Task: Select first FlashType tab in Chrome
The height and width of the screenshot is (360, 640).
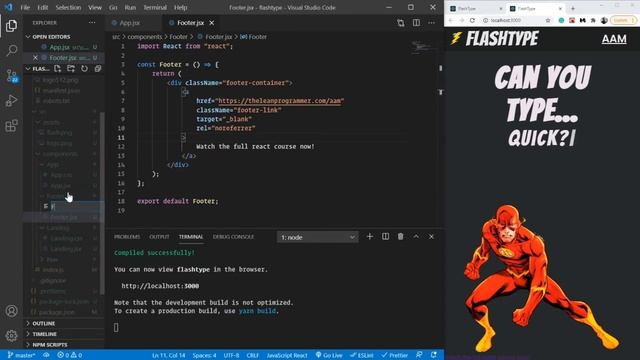Action: click(x=476, y=8)
